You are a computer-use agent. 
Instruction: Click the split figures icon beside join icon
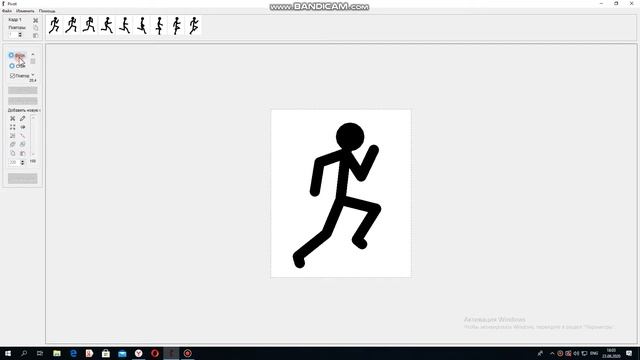click(22, 144)
